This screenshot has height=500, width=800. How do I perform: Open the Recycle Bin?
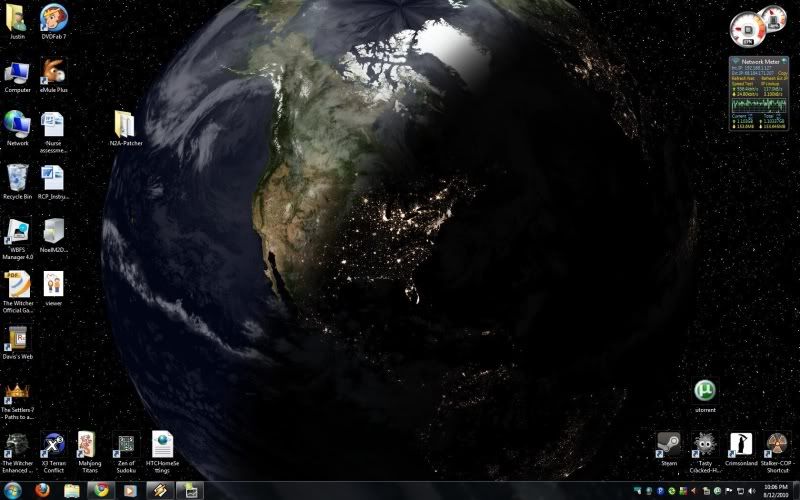pyautogui.click(x=17, y=177)
